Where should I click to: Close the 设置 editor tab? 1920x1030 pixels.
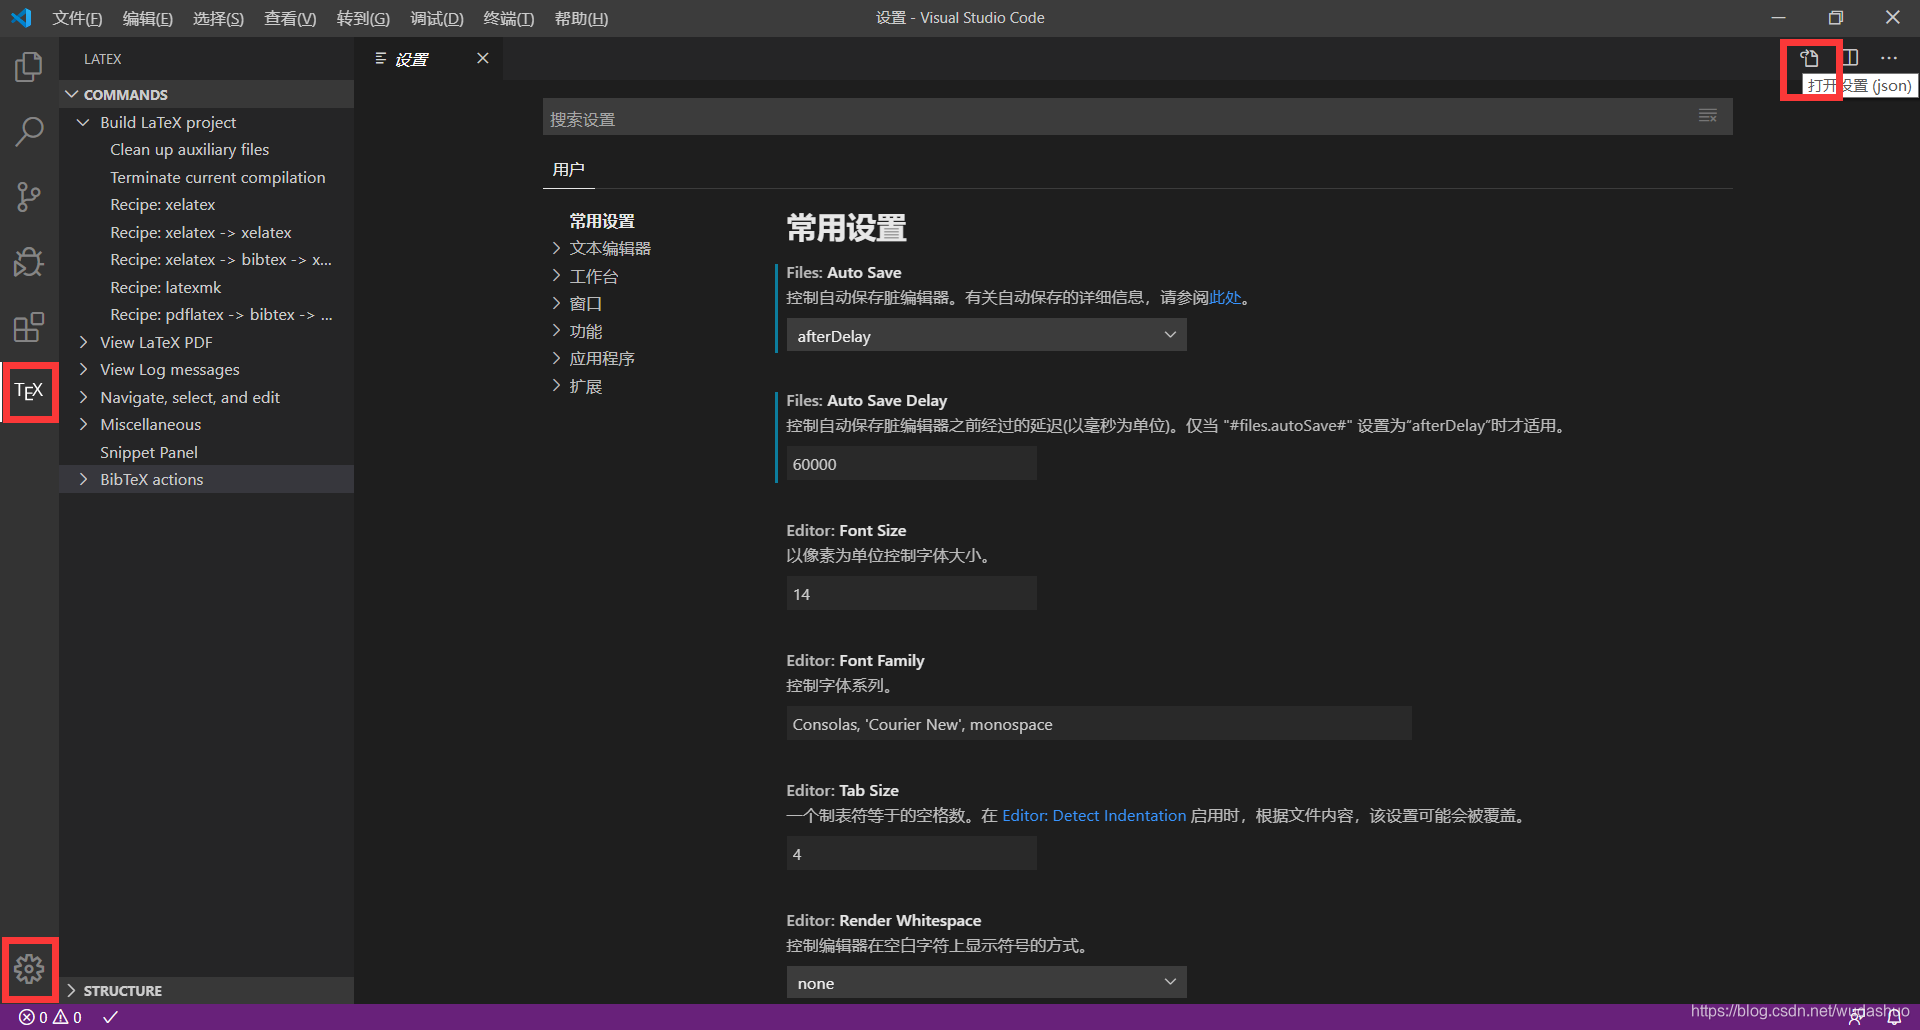[x=482, y=58]
